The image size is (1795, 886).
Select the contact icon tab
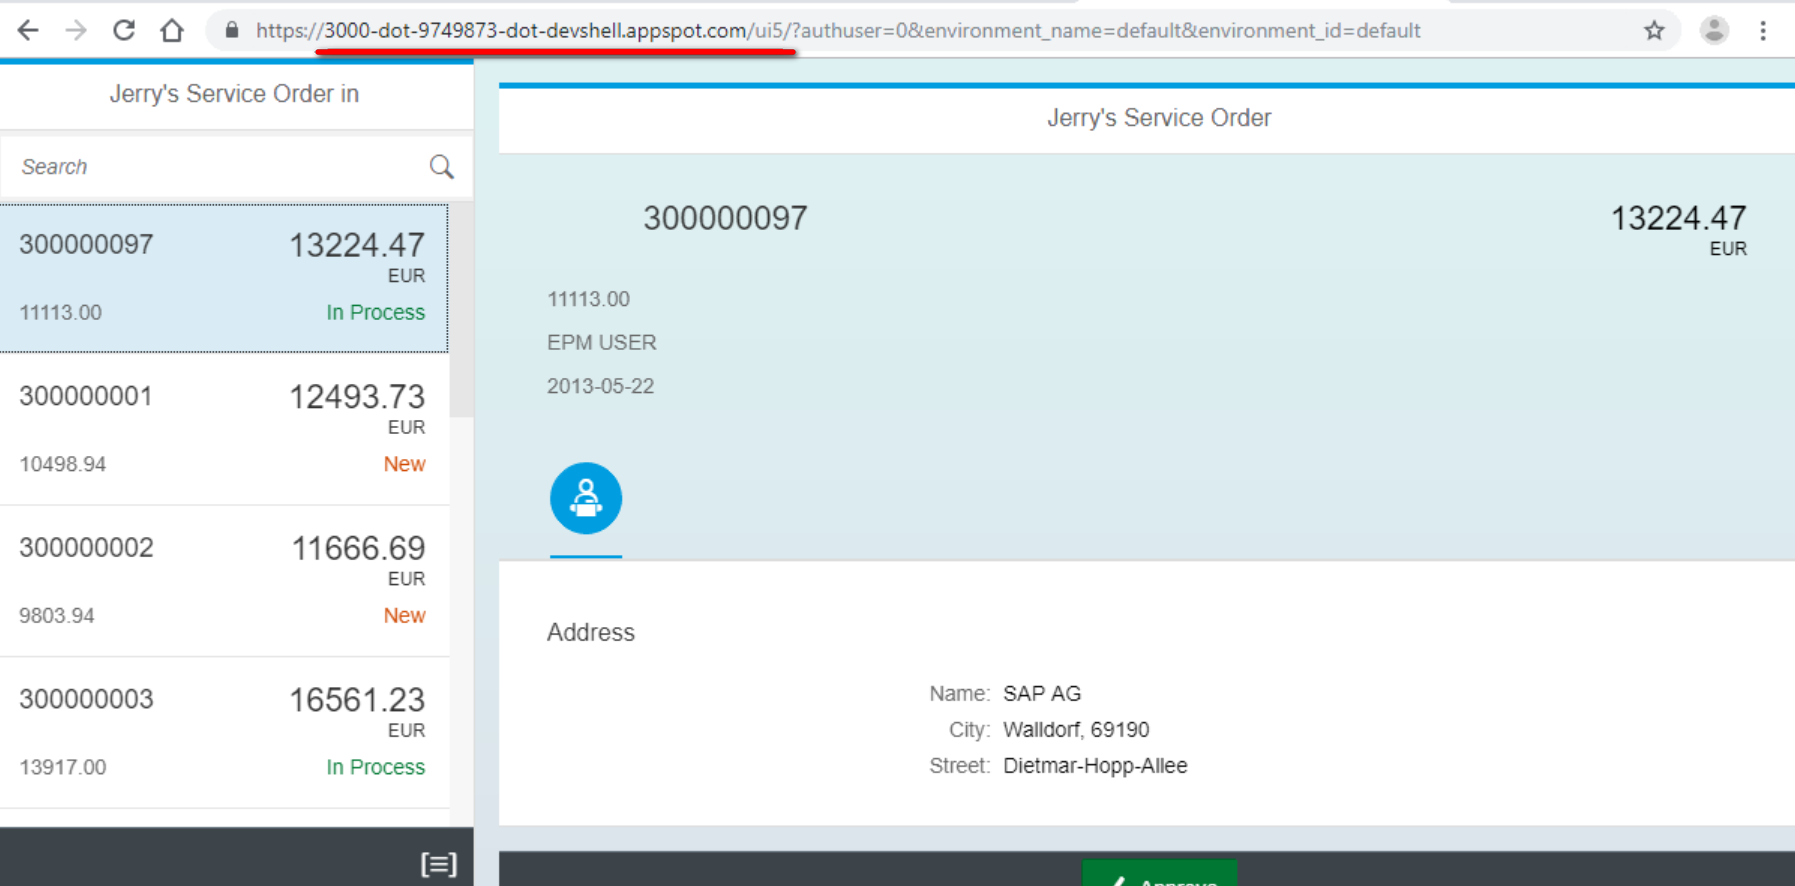pyautogui.click(x=586, y=498)
